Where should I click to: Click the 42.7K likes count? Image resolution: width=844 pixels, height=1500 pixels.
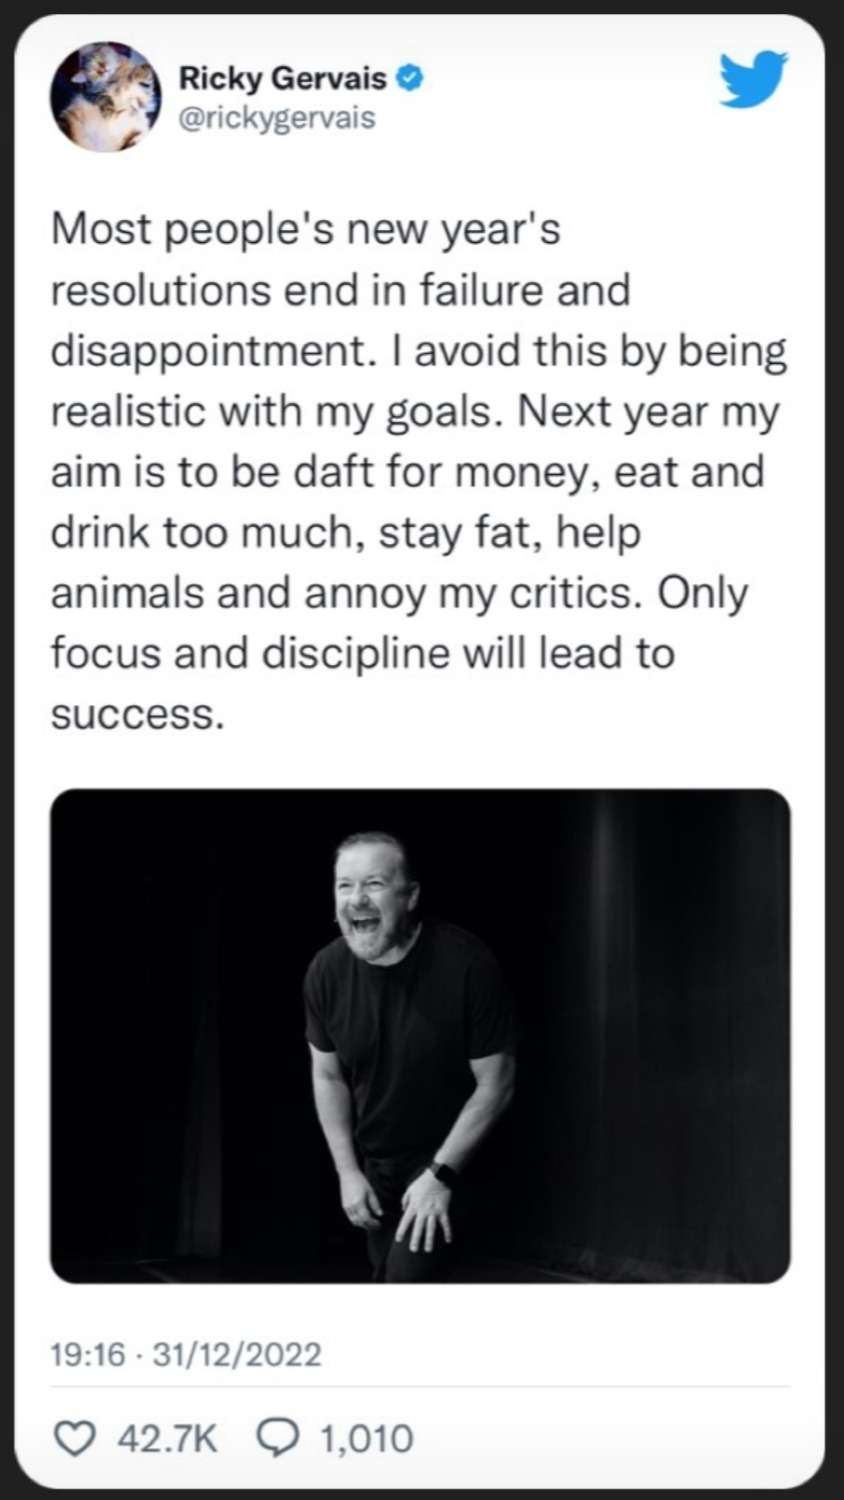167,1439
